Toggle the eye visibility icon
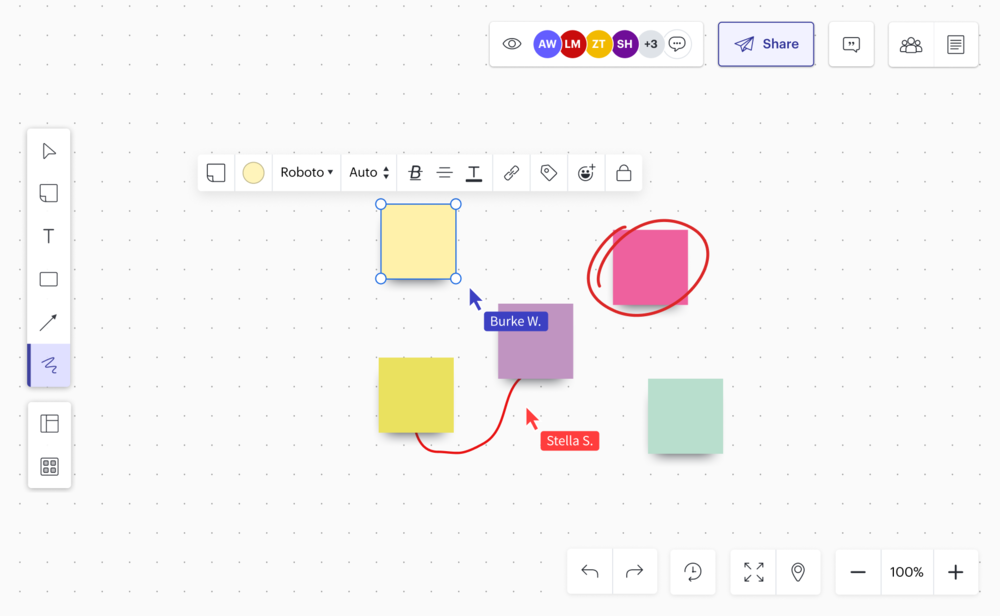1000x616 pixels. [512, 44]
